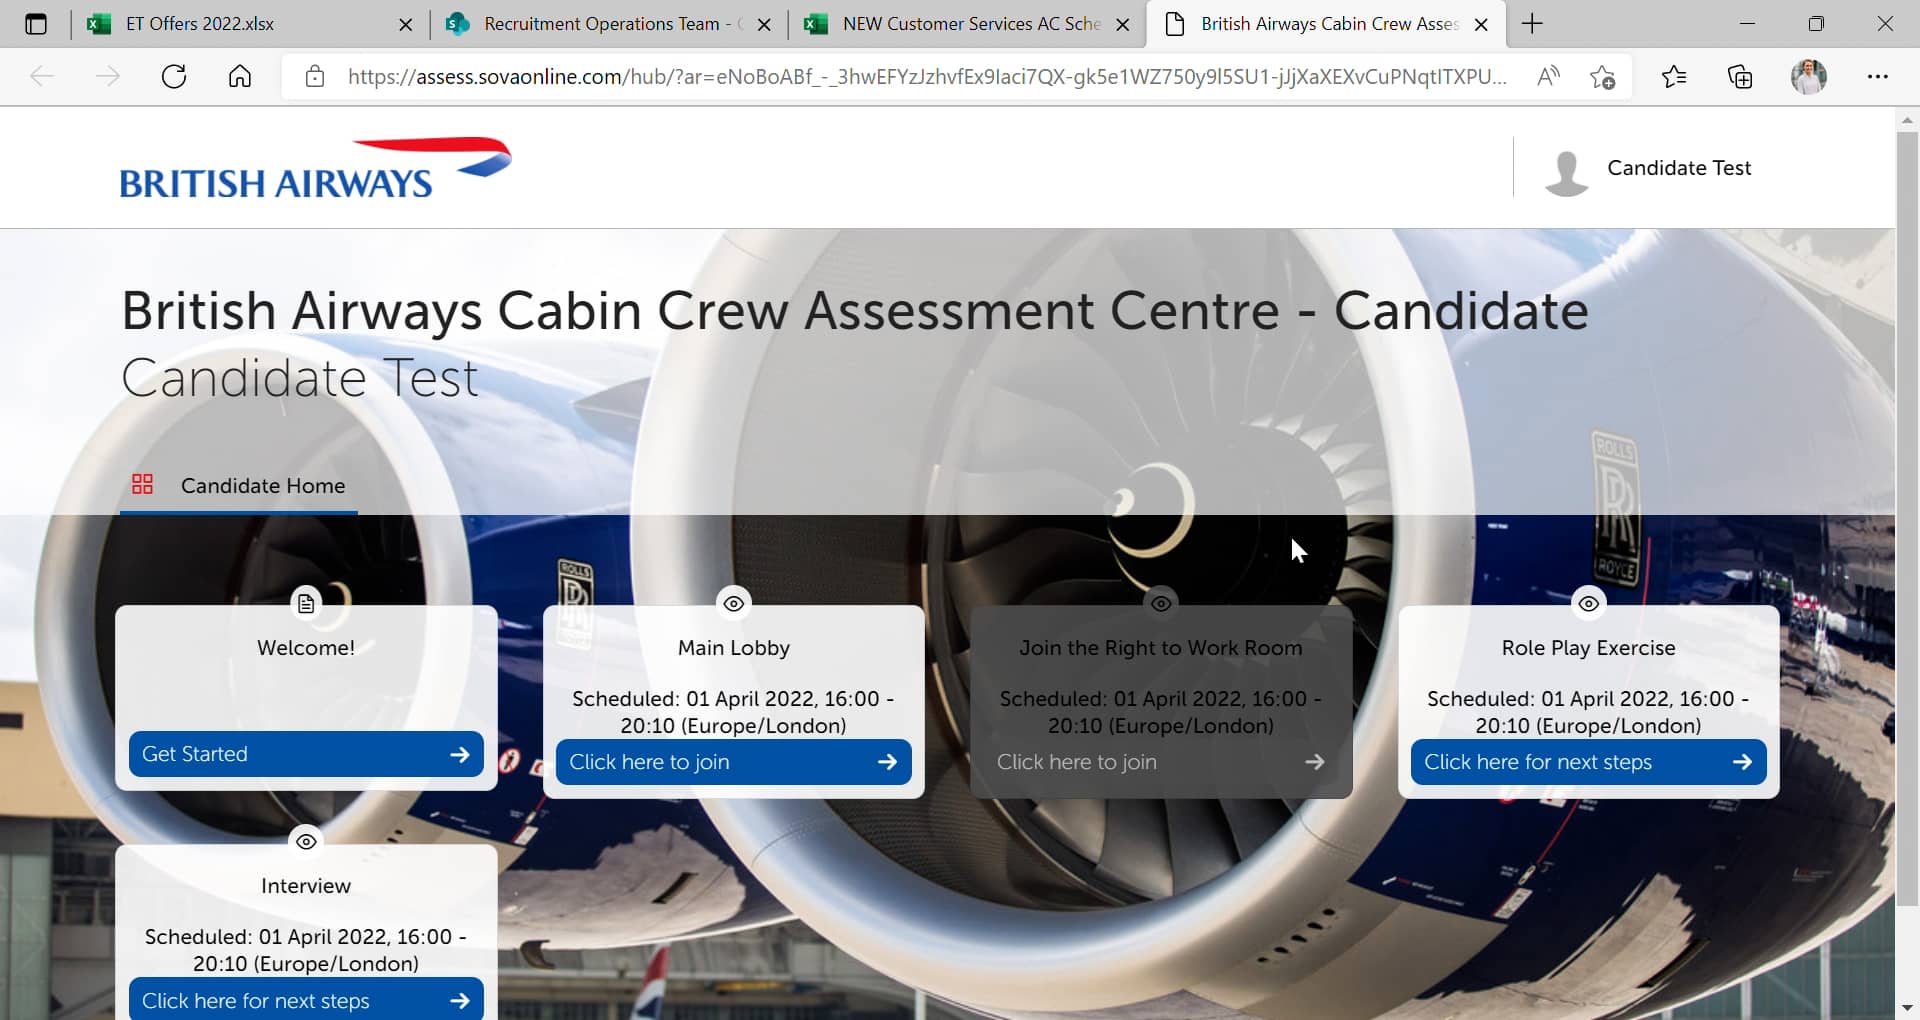Refresh the current page
This screenshot has width=1920, height=1020.
(173, 76)
